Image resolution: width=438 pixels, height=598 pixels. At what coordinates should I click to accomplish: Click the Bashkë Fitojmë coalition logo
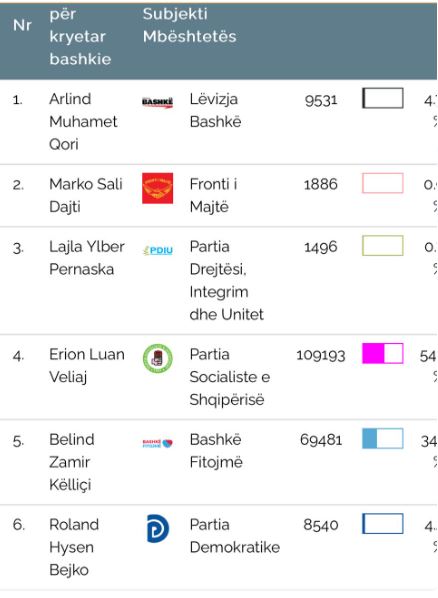(157, 443)
